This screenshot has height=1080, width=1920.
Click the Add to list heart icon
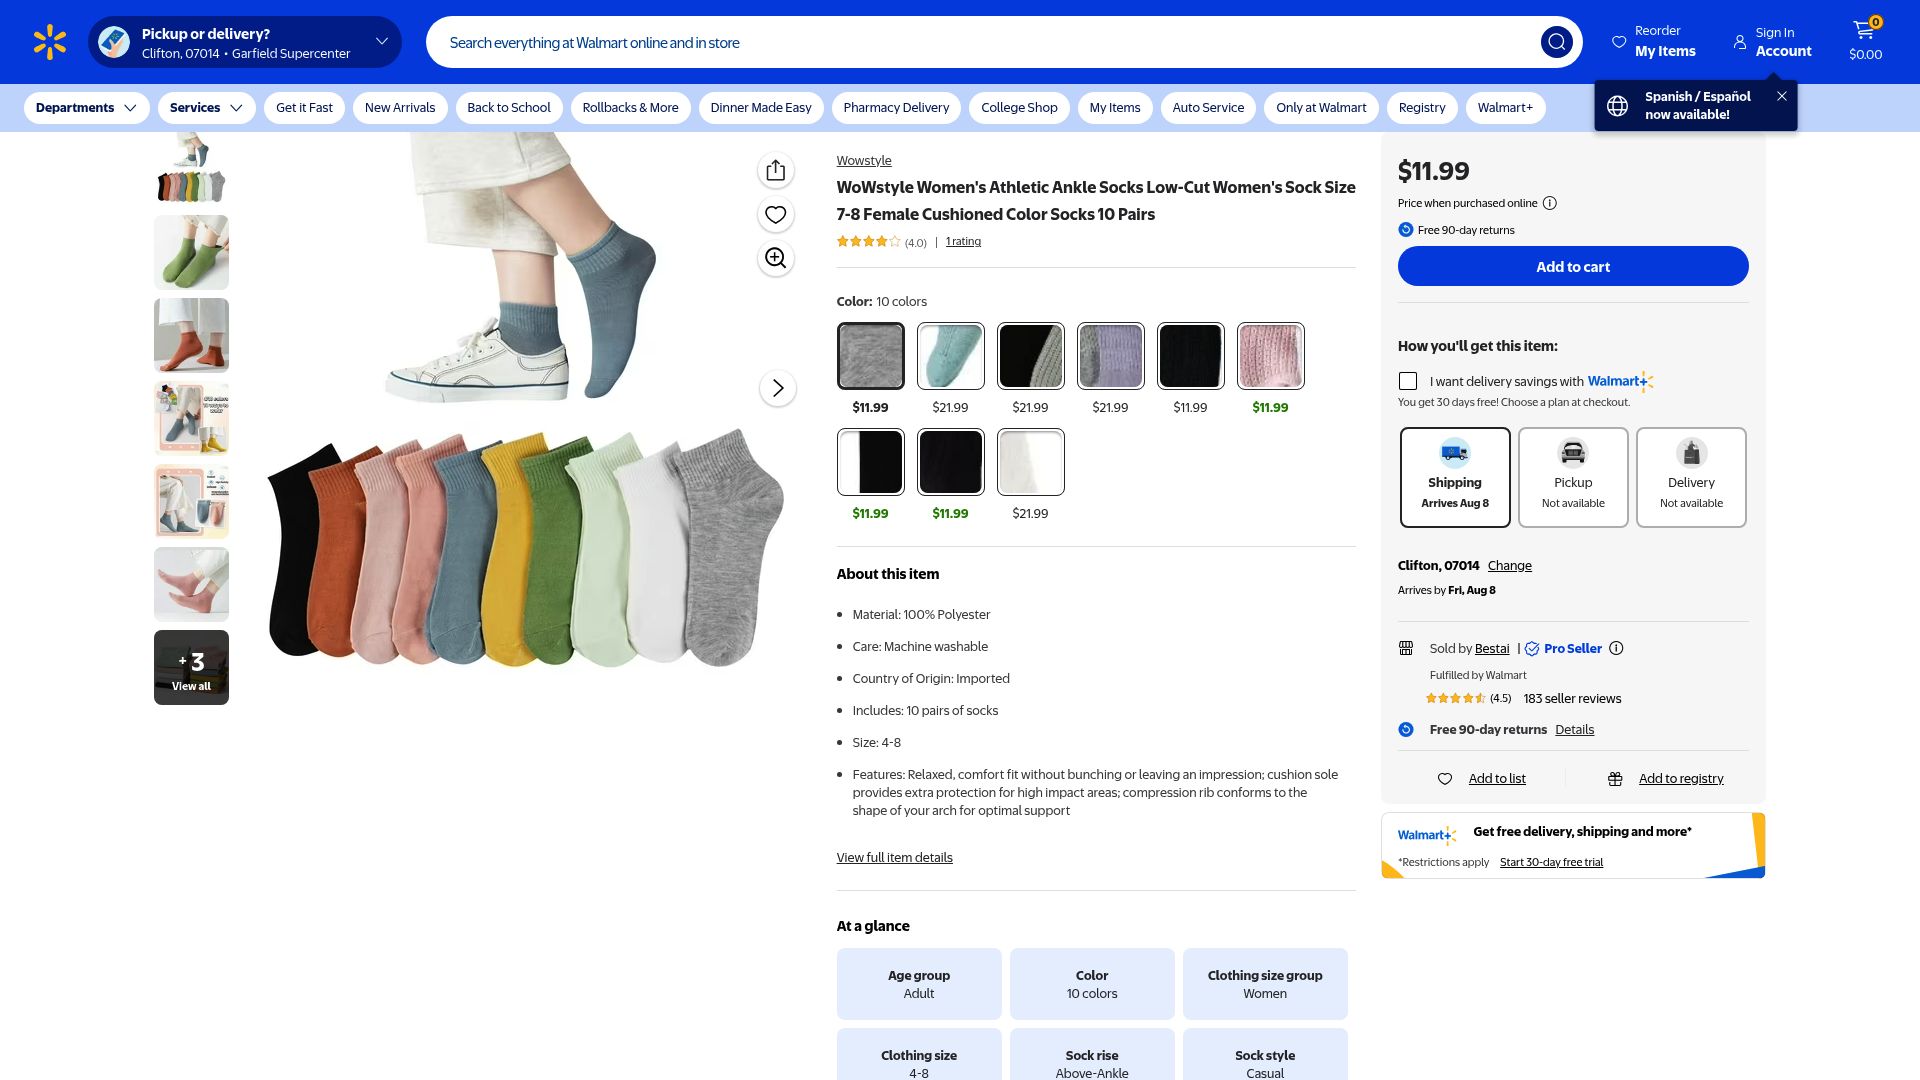click(1445, 779)
